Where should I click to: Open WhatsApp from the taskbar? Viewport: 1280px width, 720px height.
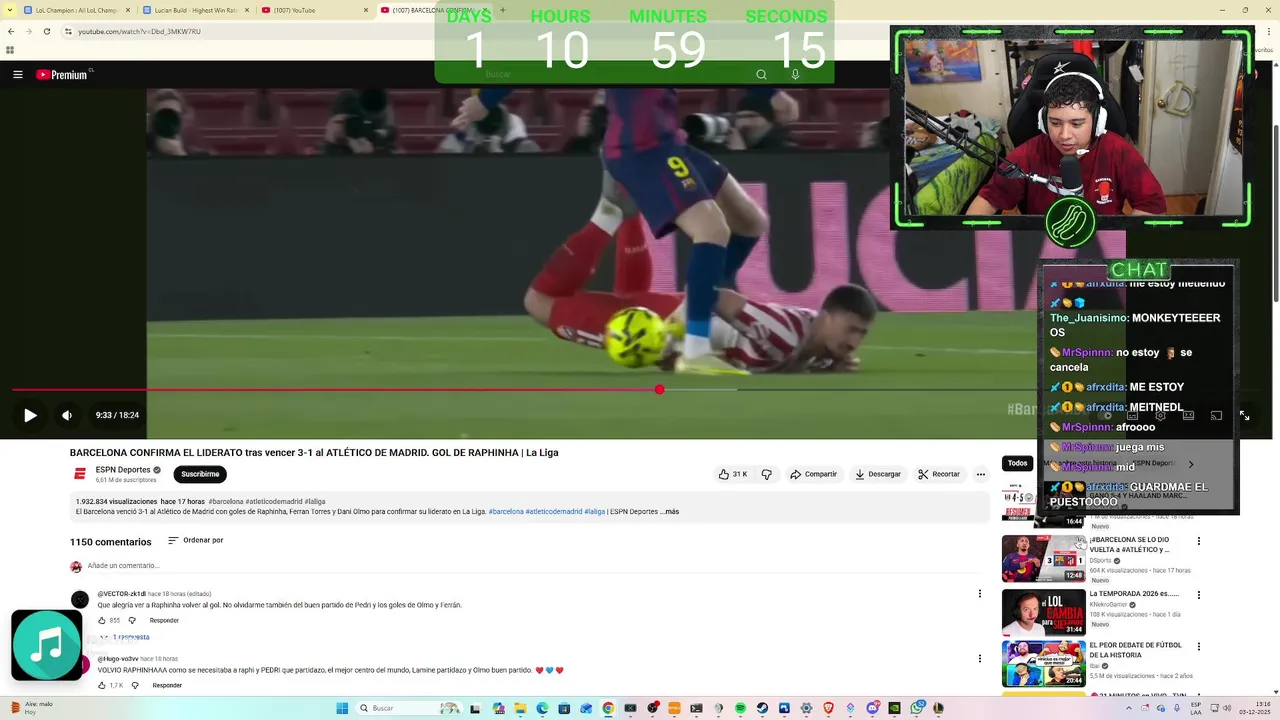pyautogui.click(x=917, y=708)
